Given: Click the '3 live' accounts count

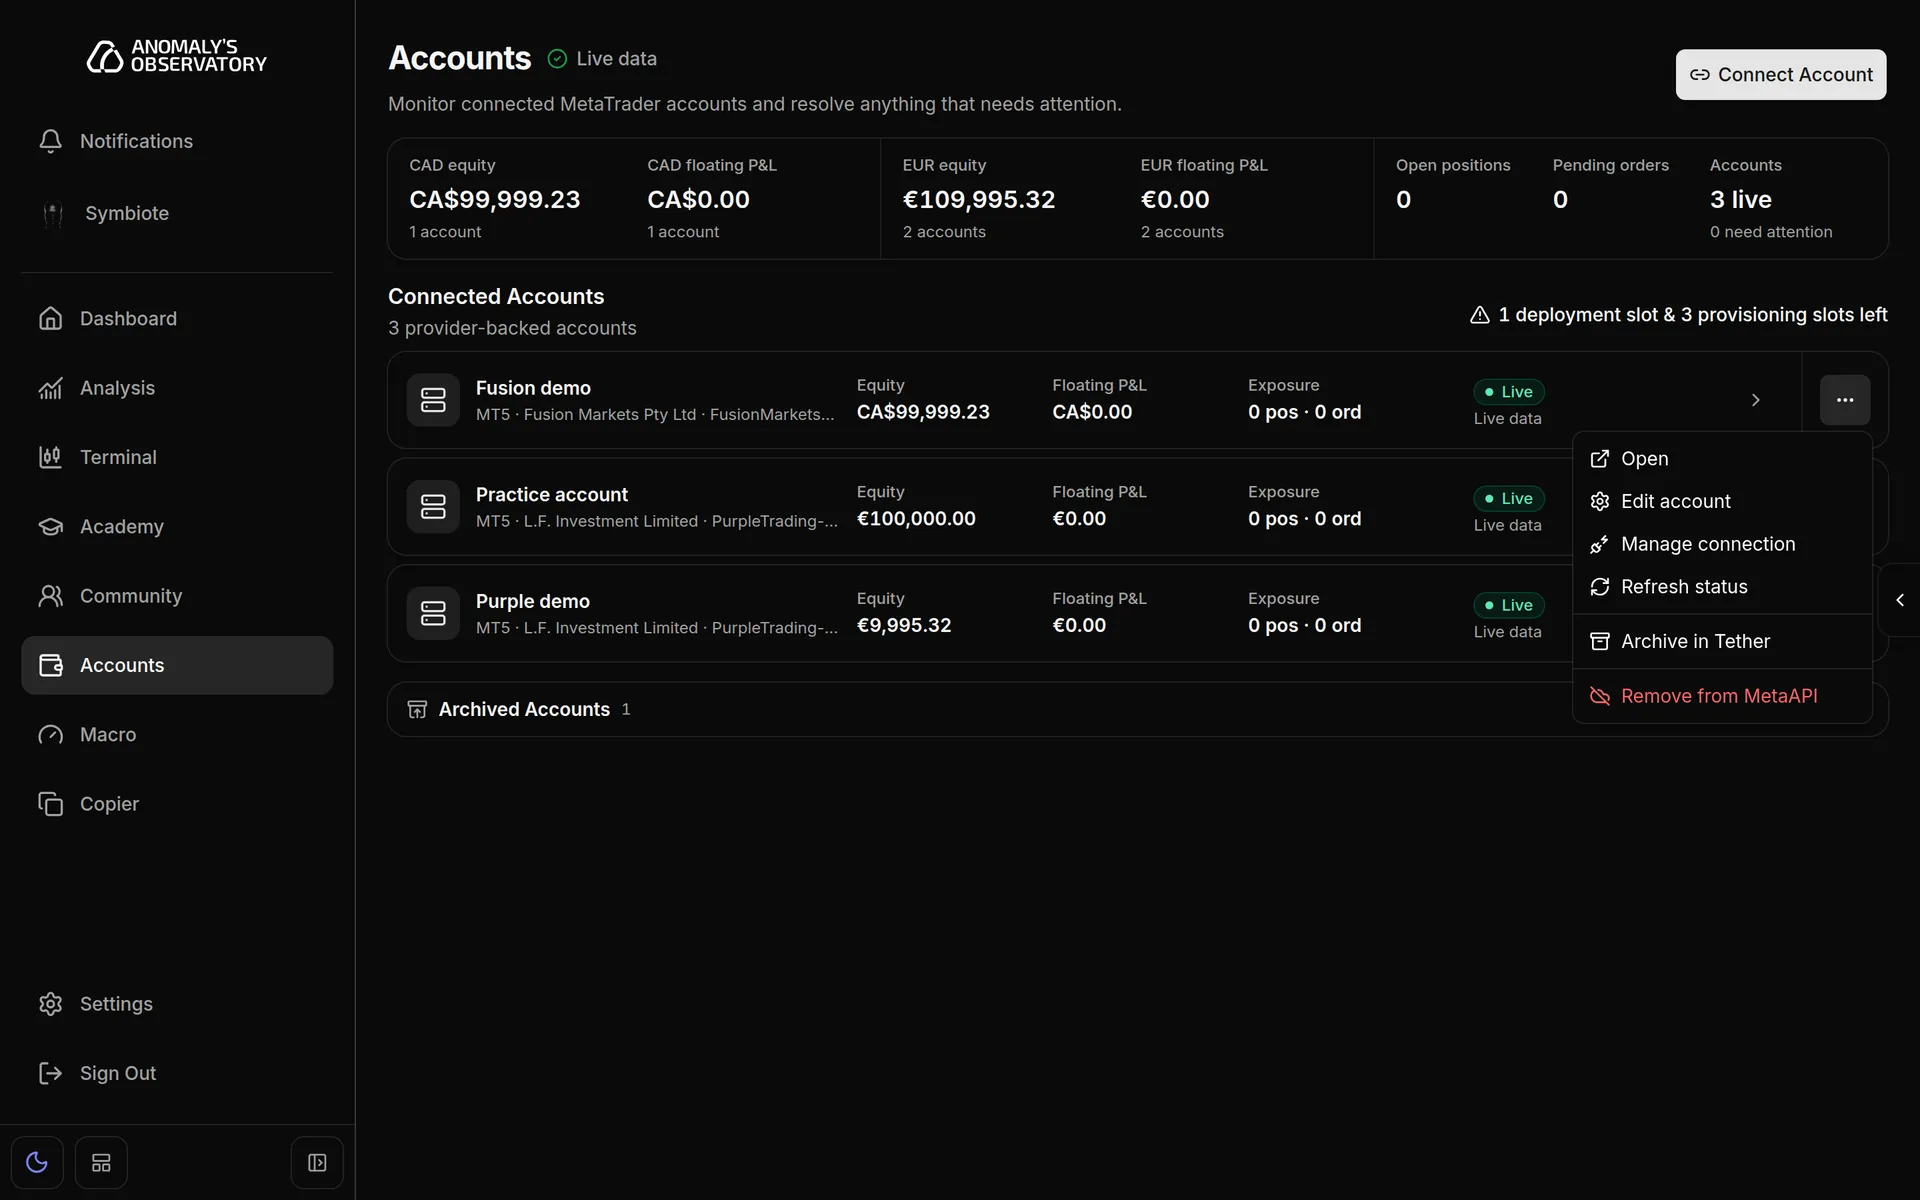Looking at the screenshot, I should coord(1741,199).
